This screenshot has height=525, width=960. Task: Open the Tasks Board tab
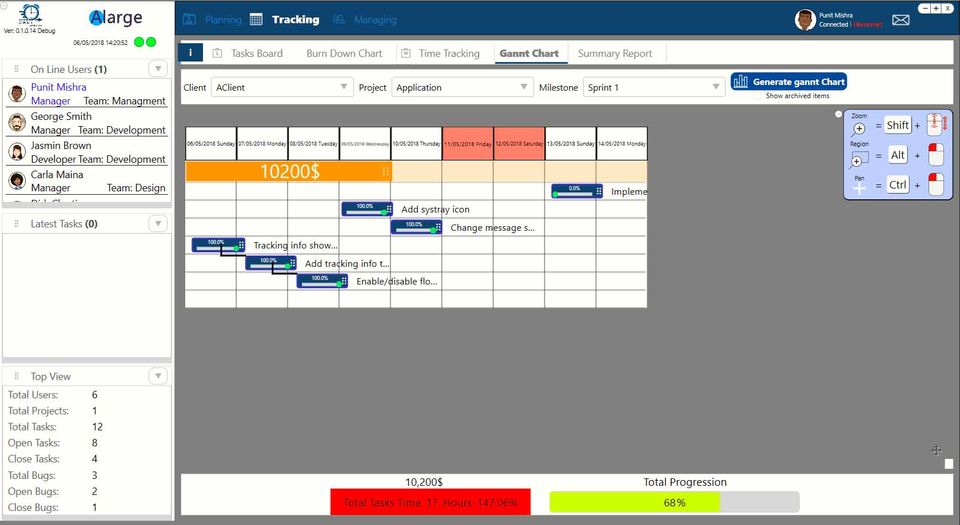coord(248,53)
